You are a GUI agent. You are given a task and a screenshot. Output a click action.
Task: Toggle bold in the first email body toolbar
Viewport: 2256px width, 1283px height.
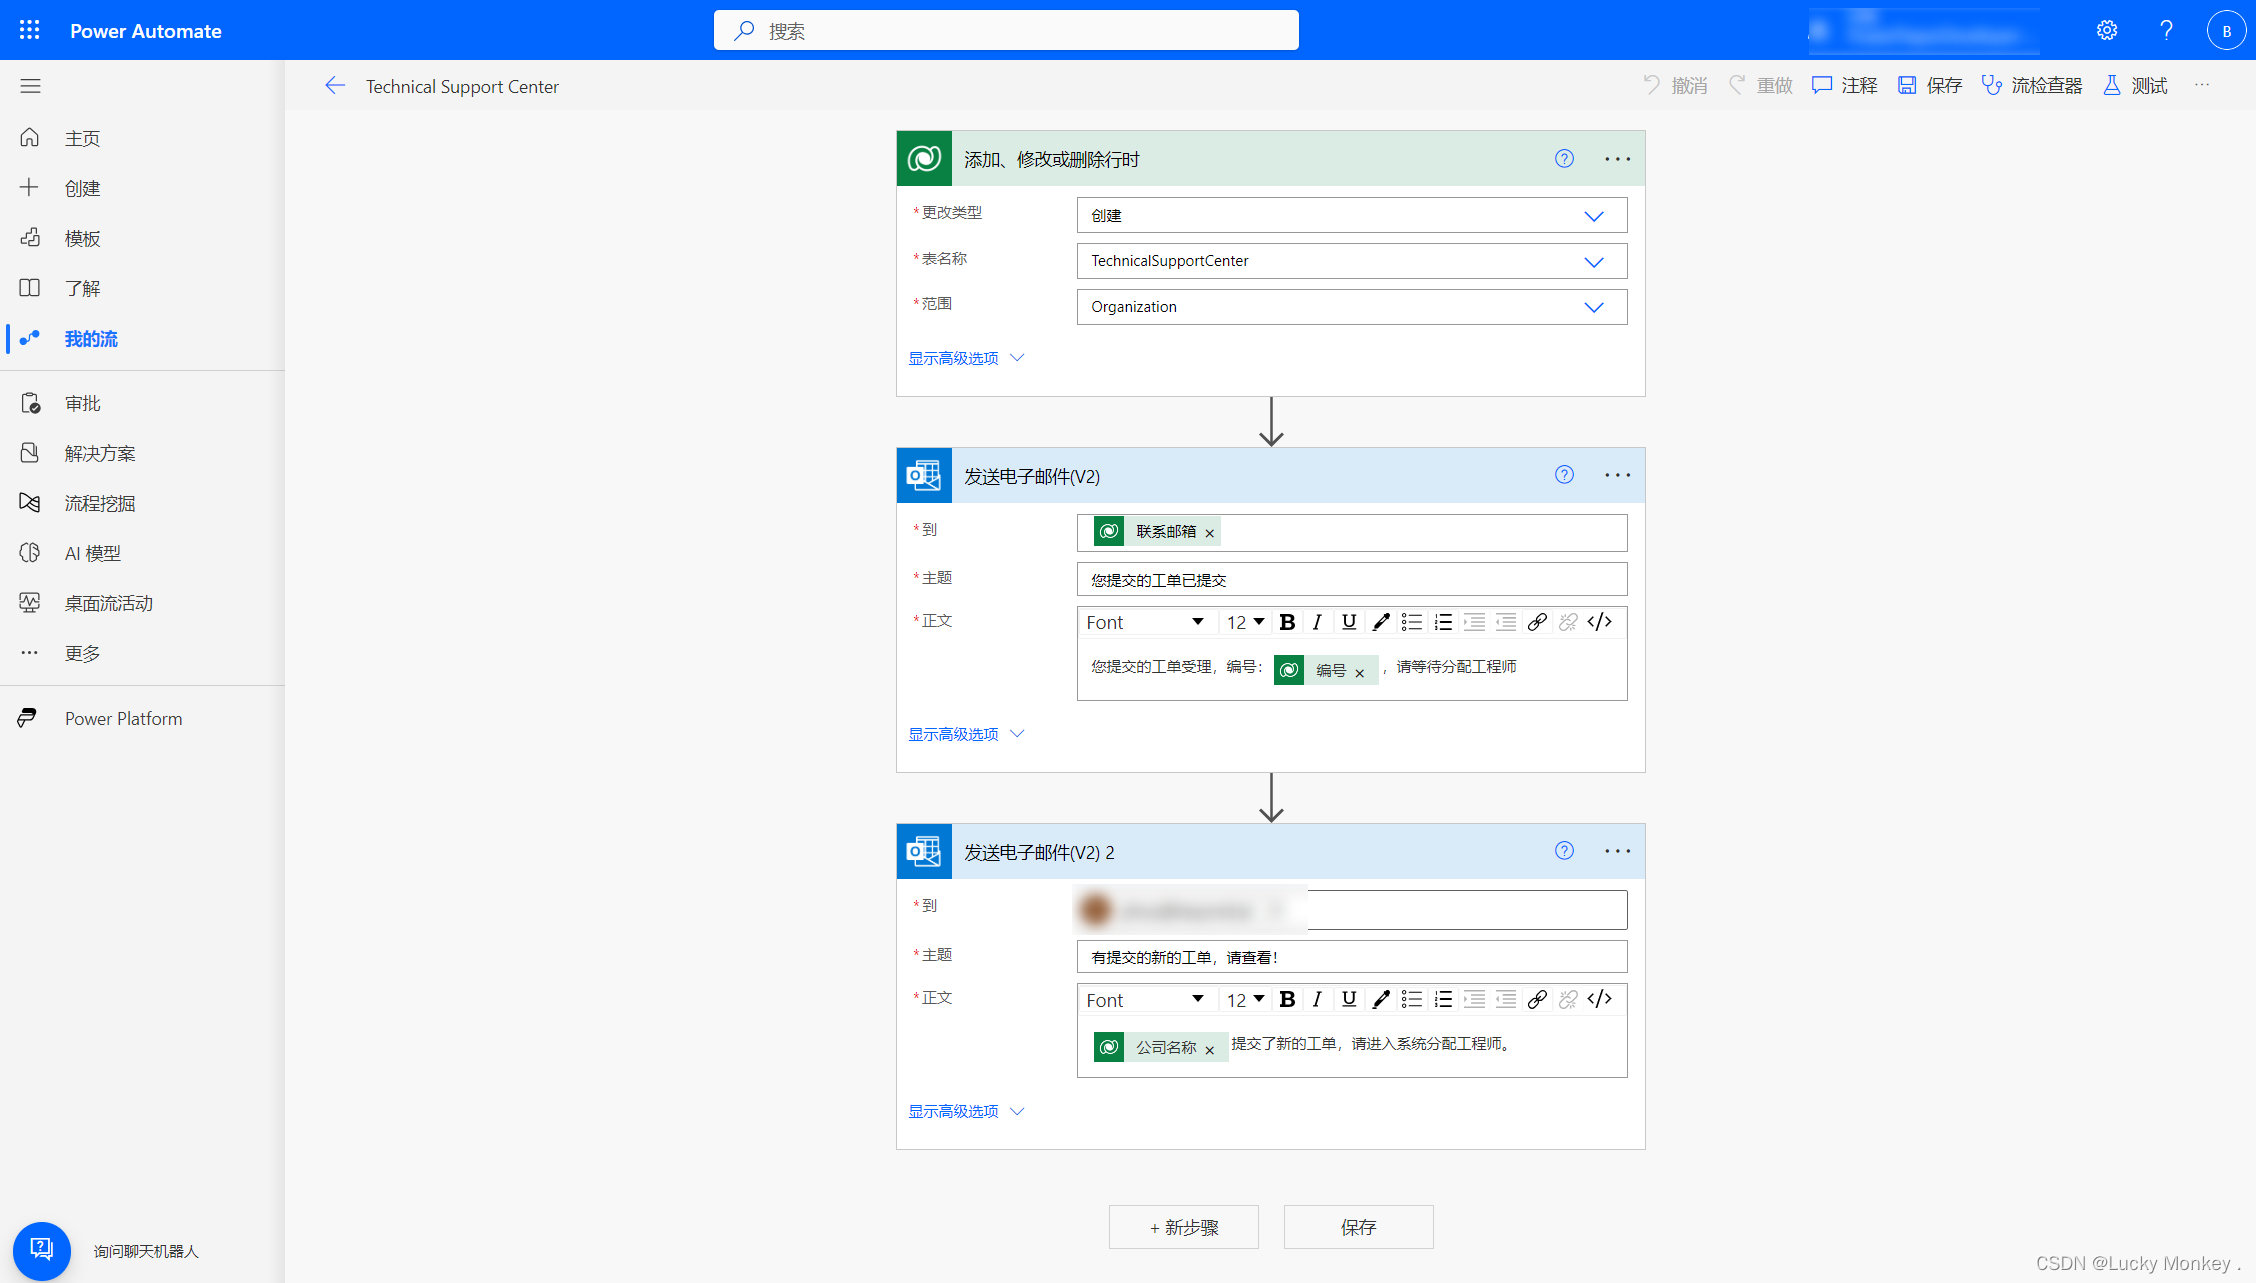point(1287,622)
